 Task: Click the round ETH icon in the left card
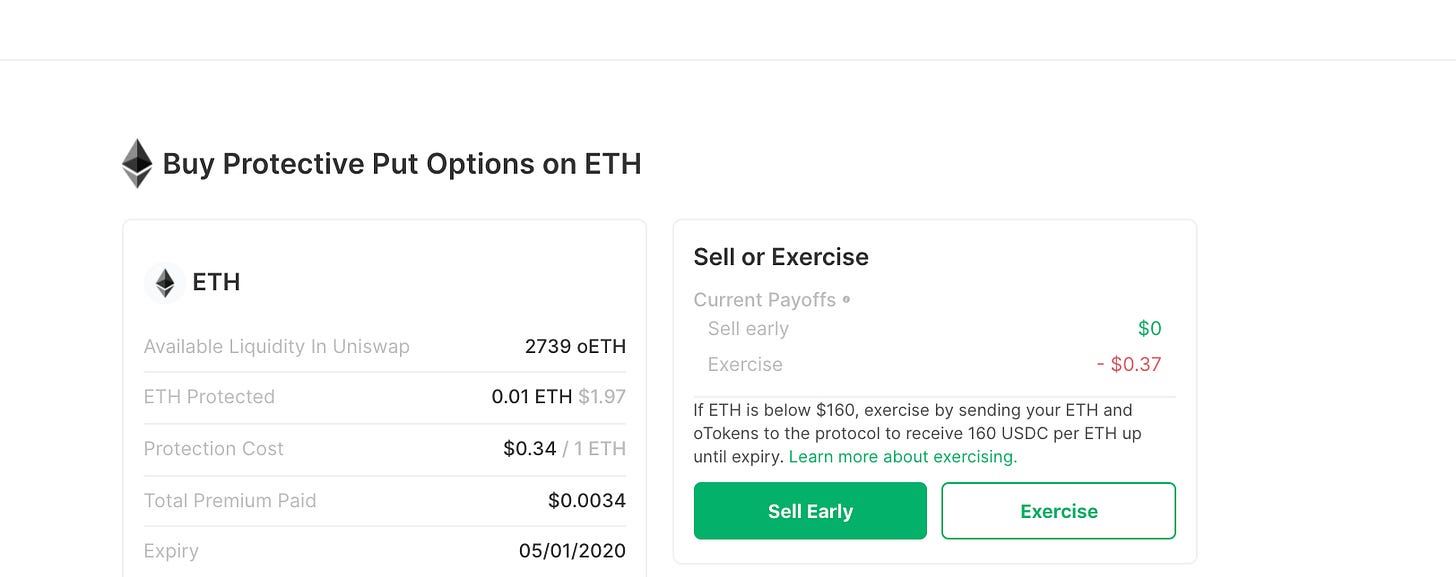point(165,283)
